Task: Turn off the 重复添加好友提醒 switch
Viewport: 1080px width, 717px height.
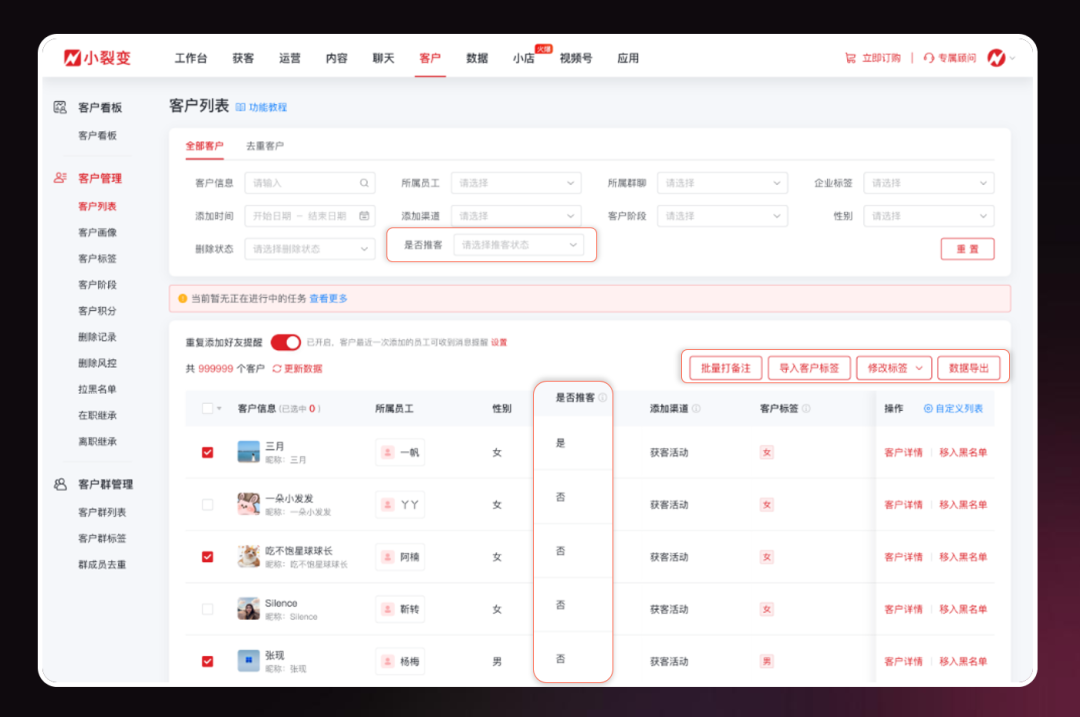Action: point(285,342)
